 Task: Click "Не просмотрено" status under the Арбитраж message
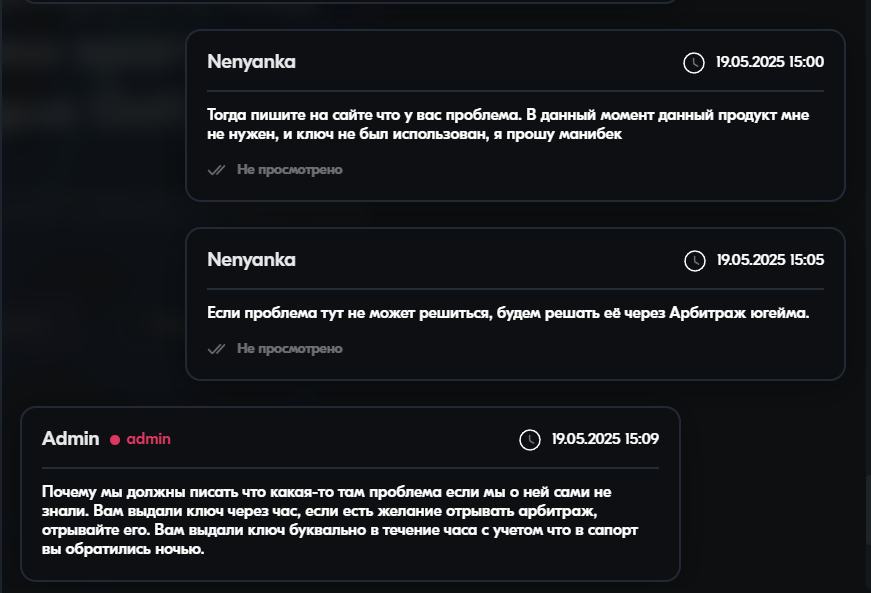click(x=289, y=349)
